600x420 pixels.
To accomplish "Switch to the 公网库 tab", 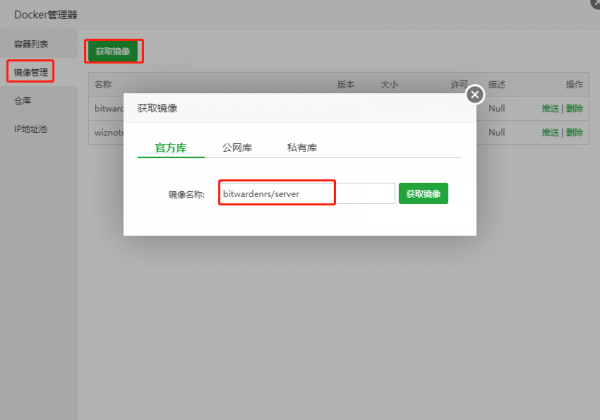I will pyautogui.click(x=237, y=147).
